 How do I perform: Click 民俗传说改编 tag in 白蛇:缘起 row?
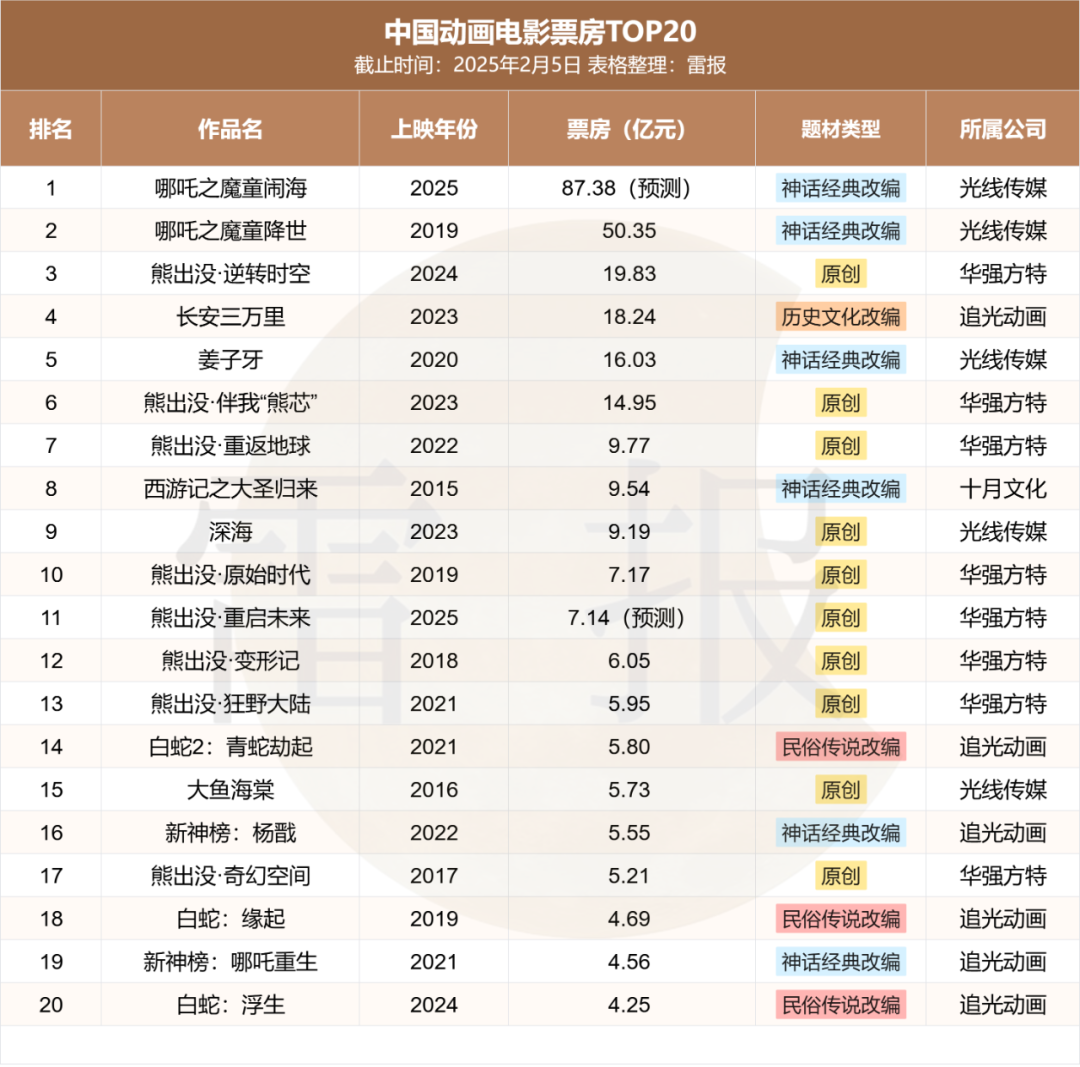point(840,919)
